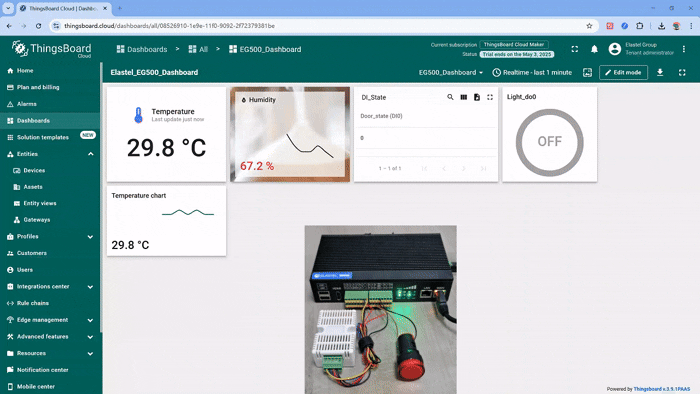Viewport: 700px width, 394px height.
Task: Click the Edit mode button
Action: pos(623,72)
